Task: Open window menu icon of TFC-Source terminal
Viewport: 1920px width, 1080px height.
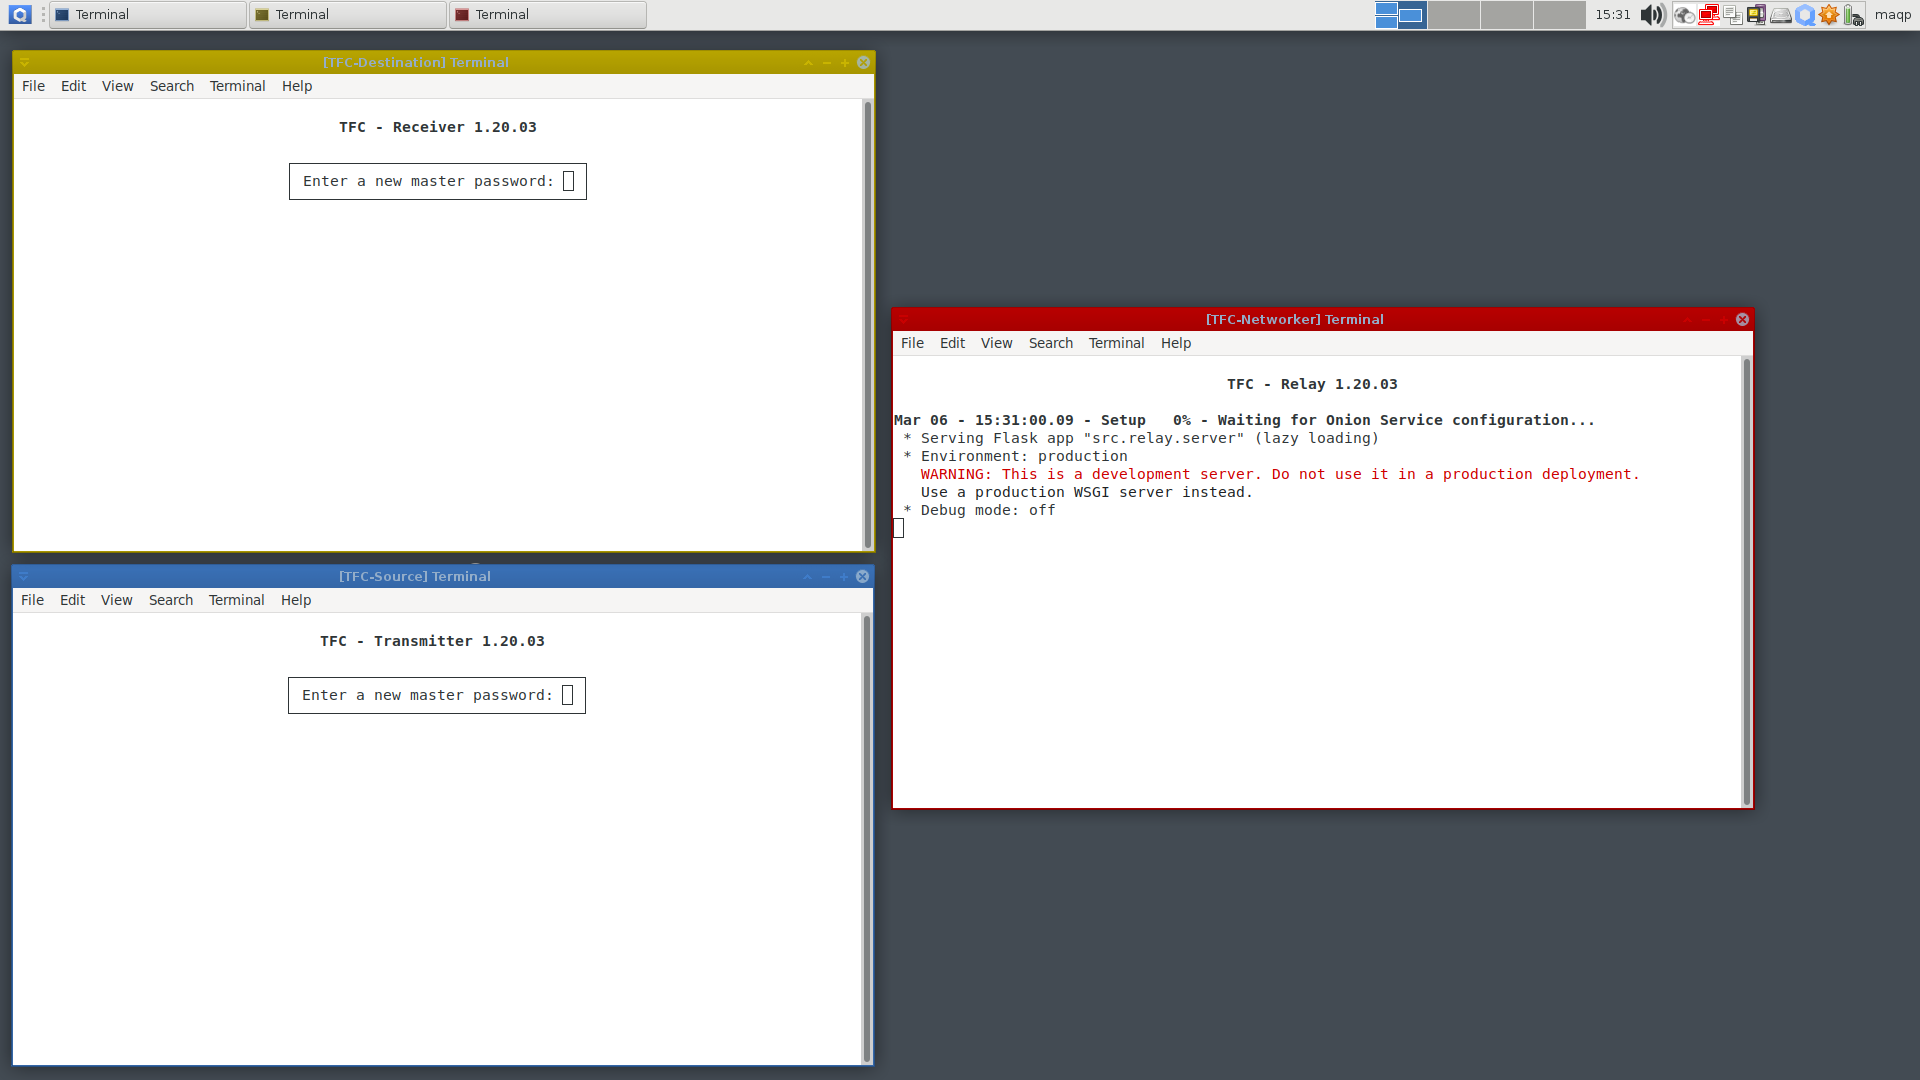Action: 23,577
